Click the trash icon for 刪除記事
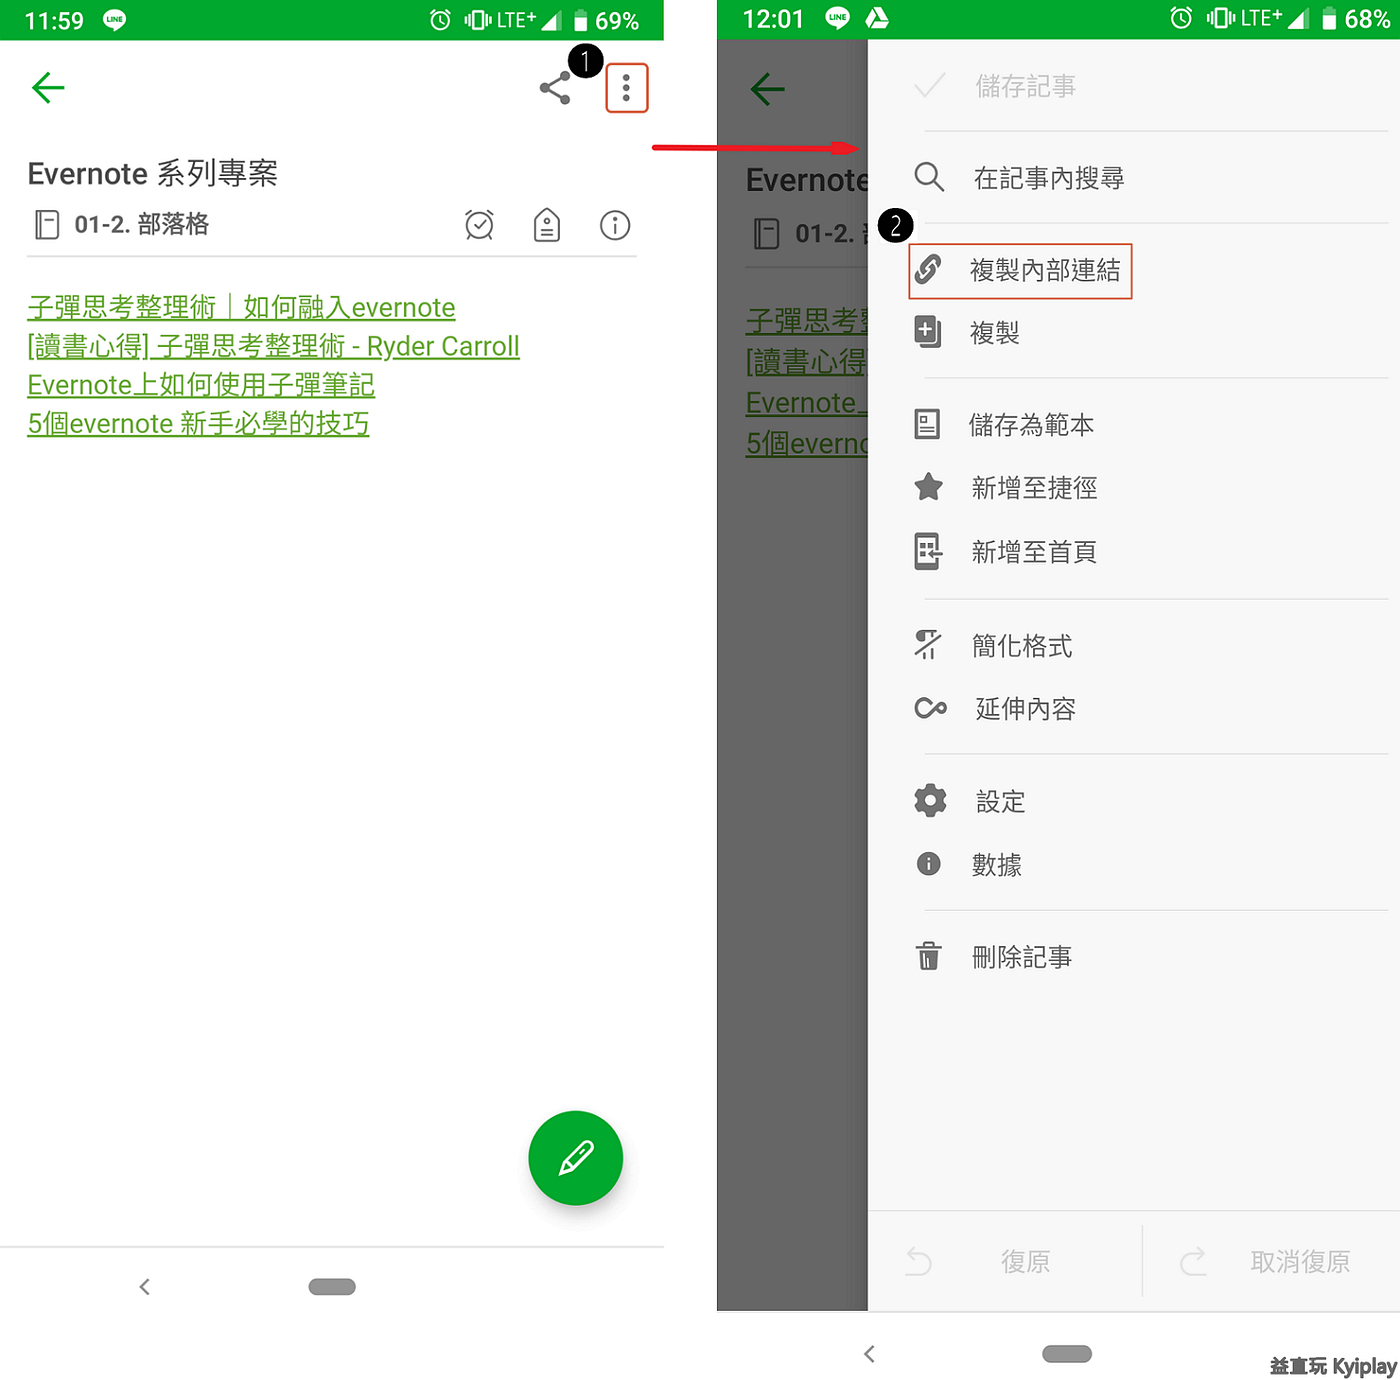1400x1380 pixels. pyautogui.click(x=929, y=957)
